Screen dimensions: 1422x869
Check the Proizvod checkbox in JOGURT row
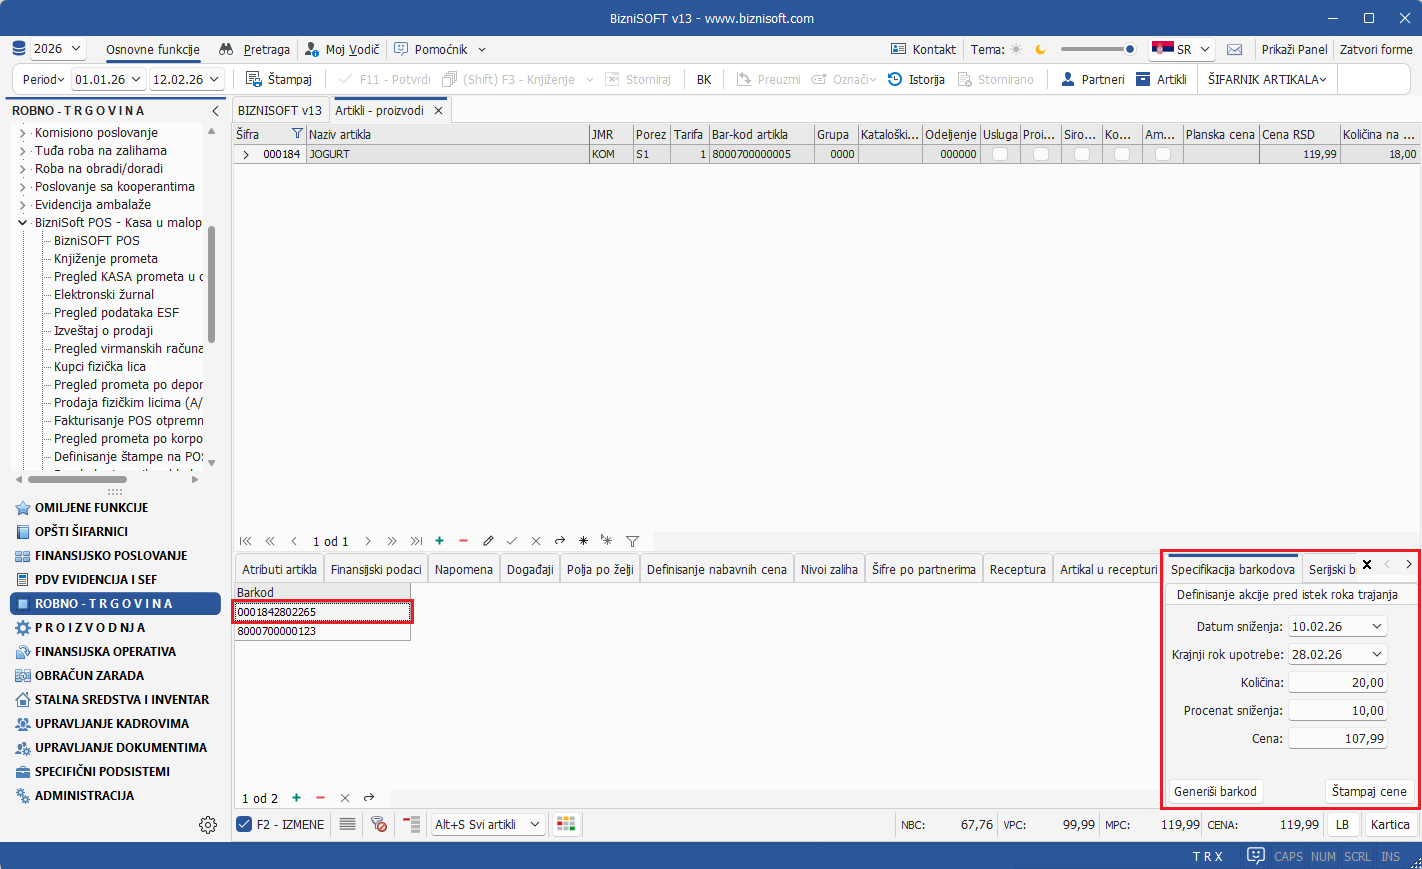pyautogui.click(x=1041, y=154)
